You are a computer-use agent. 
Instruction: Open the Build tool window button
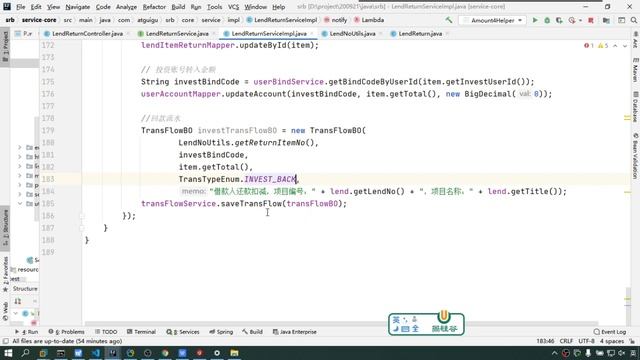252,332
